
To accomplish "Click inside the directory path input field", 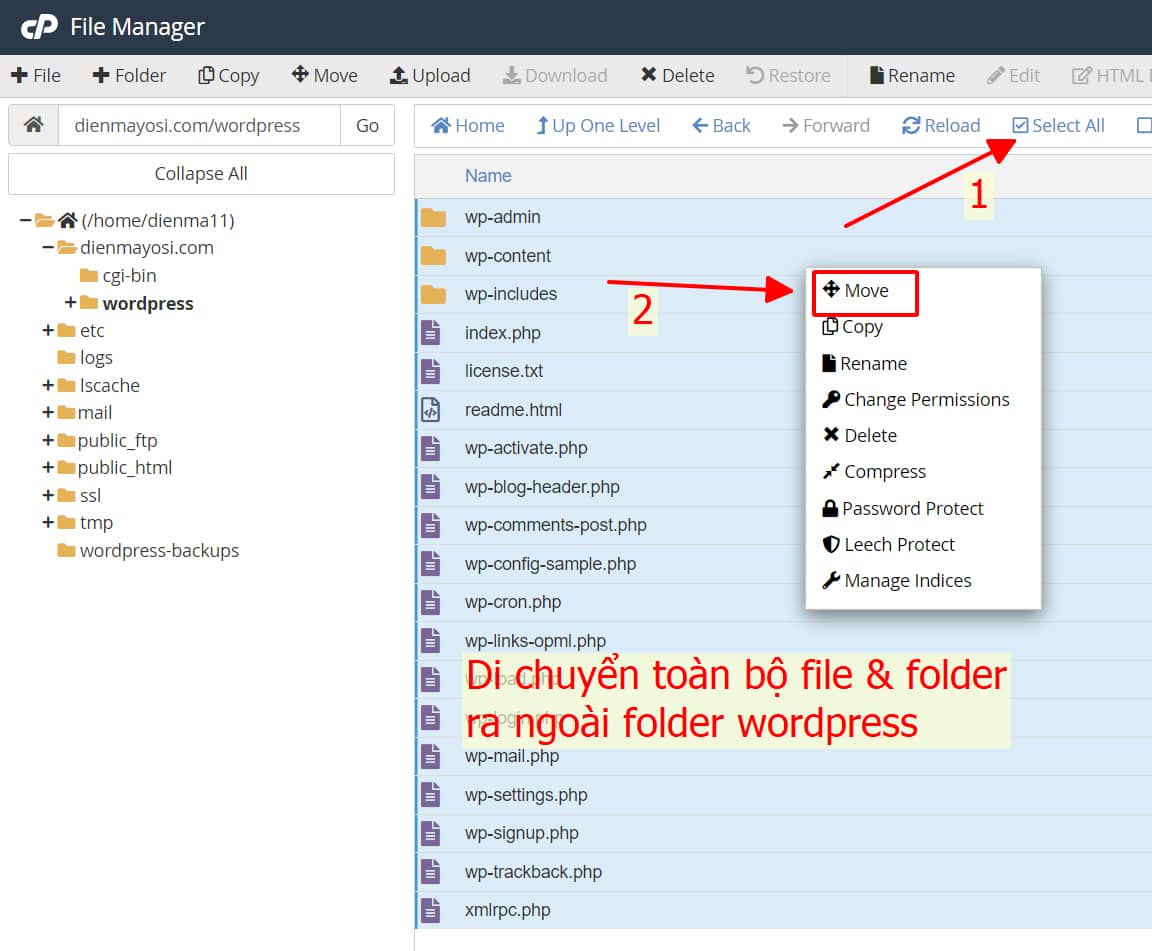I will [190, 125].
